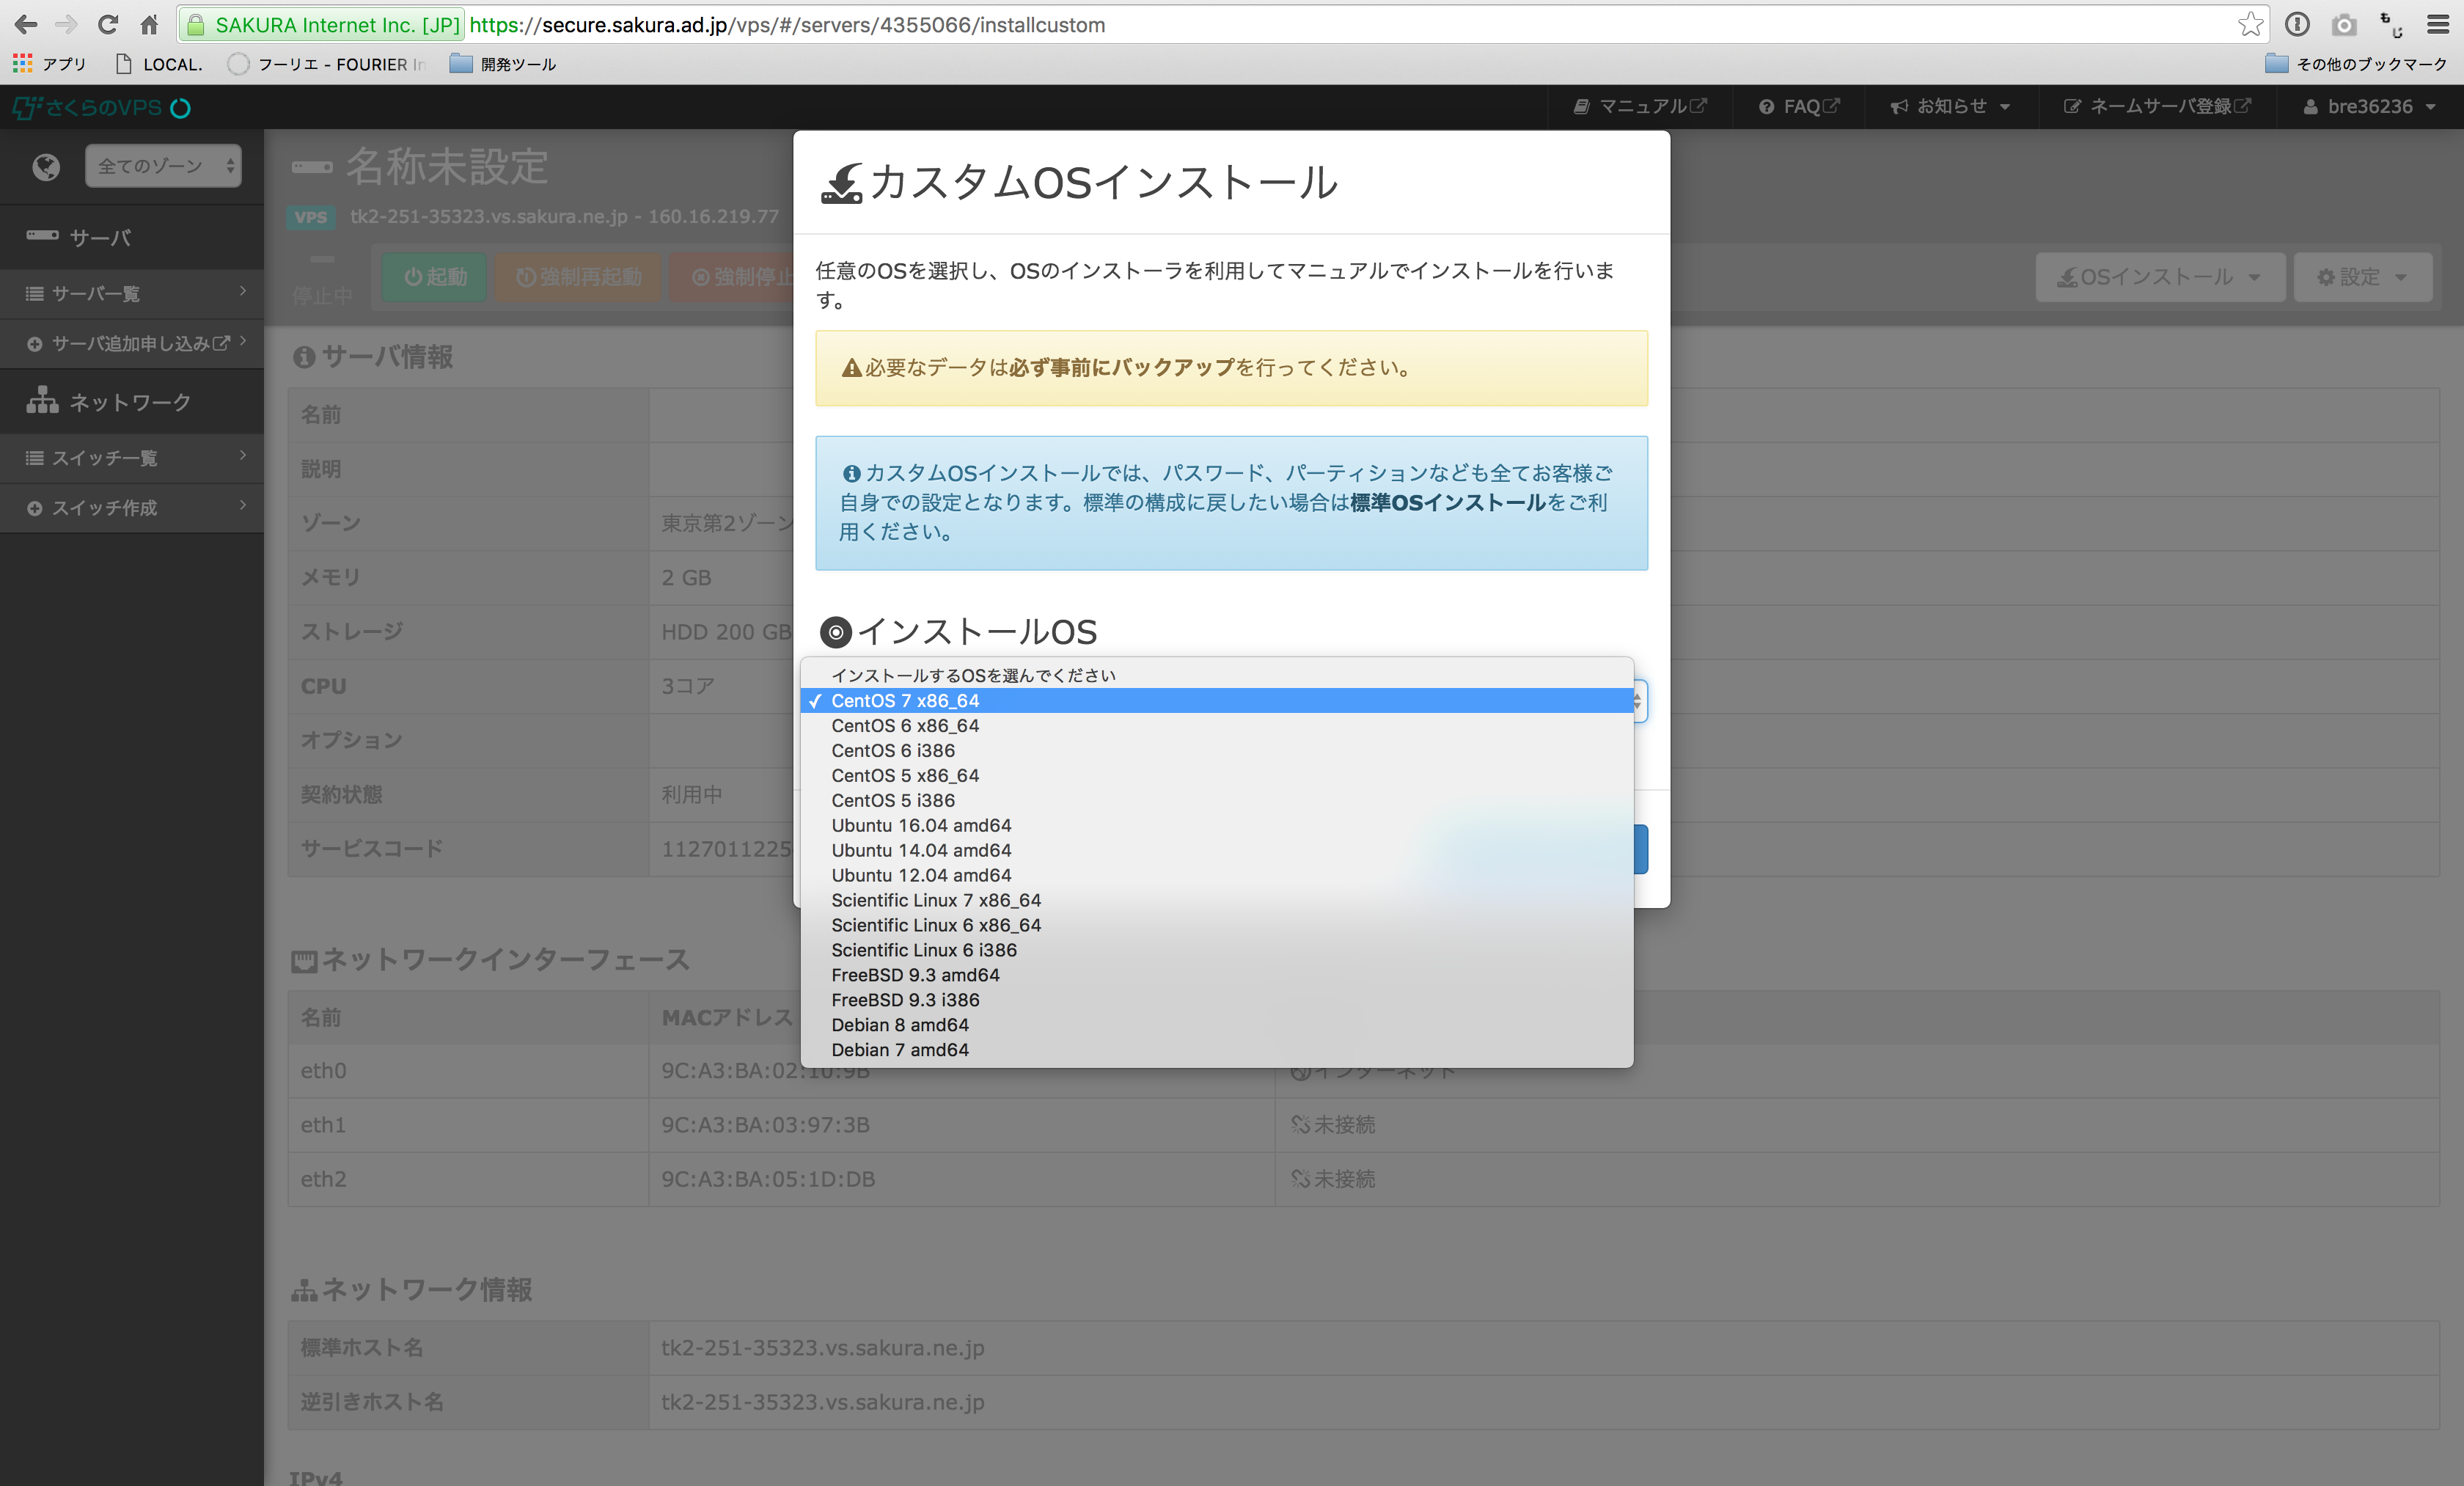The height and width of the screenshot is (1486, 2464).
Task: Click the OS select stepper arrows
Action: point(1638,701)
